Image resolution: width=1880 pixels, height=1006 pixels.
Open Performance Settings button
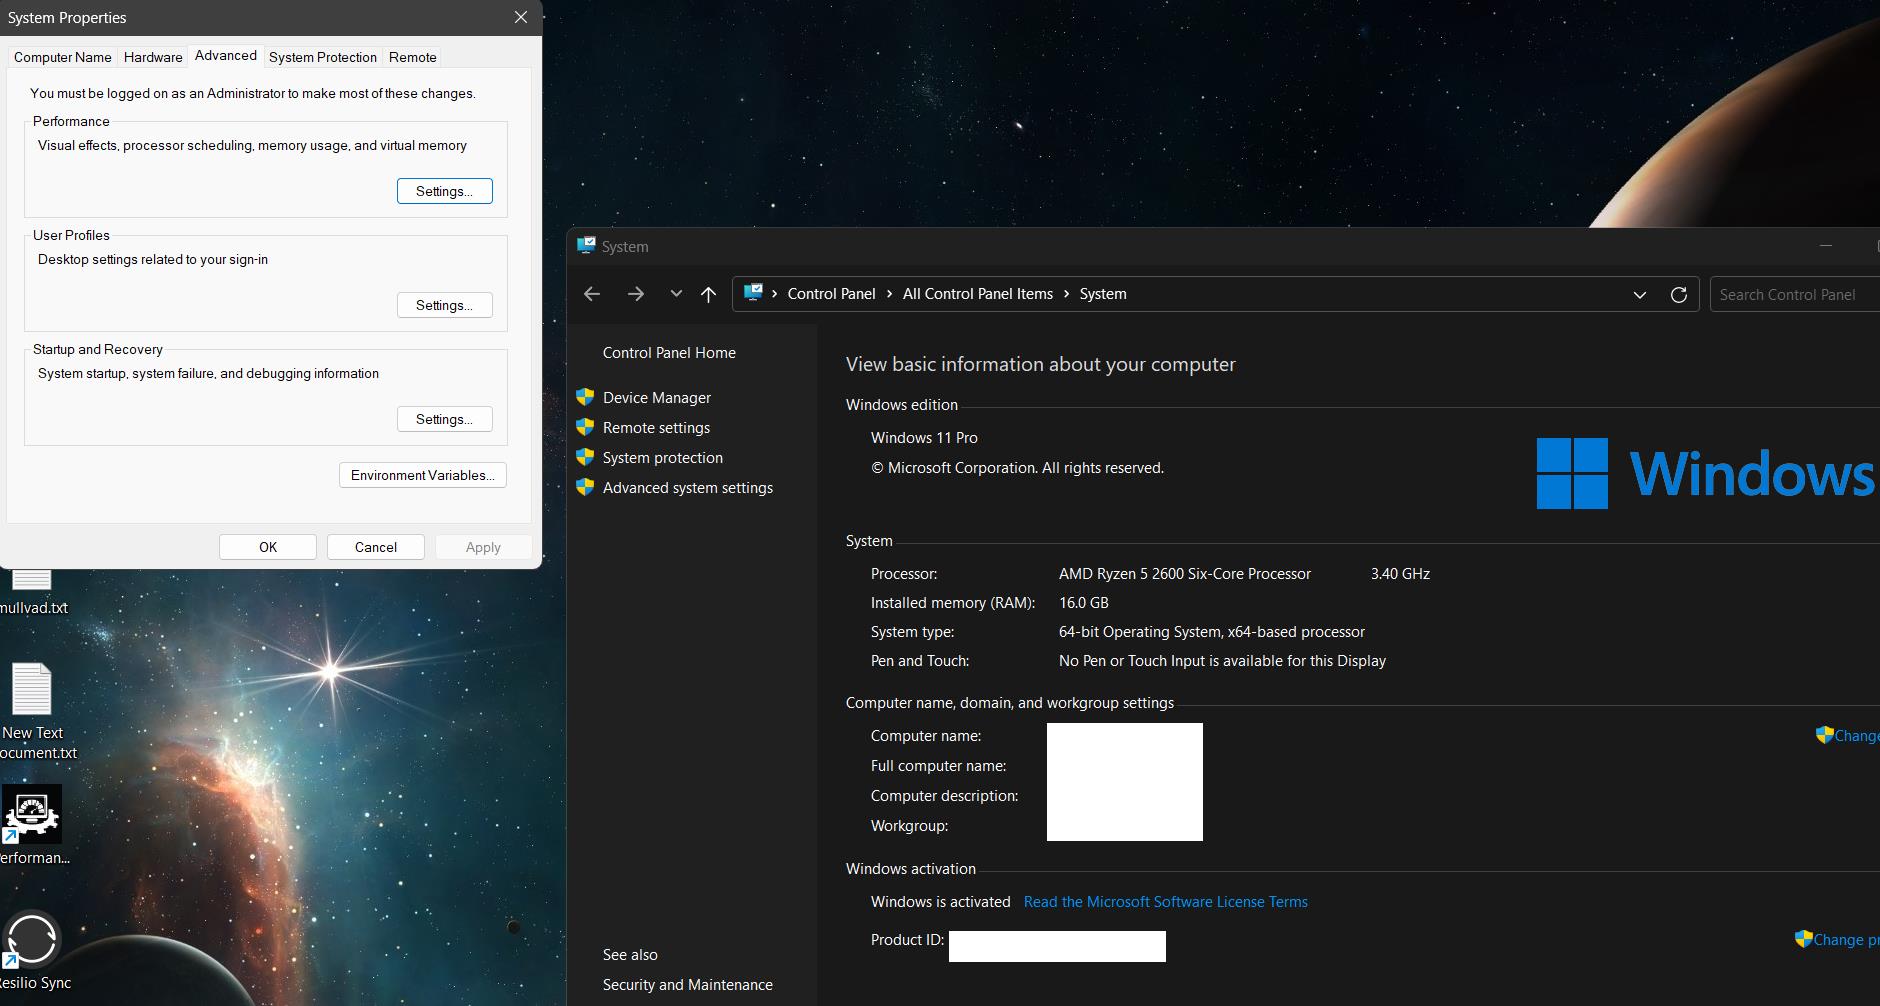pyautogui.click(x=445, y=191)
